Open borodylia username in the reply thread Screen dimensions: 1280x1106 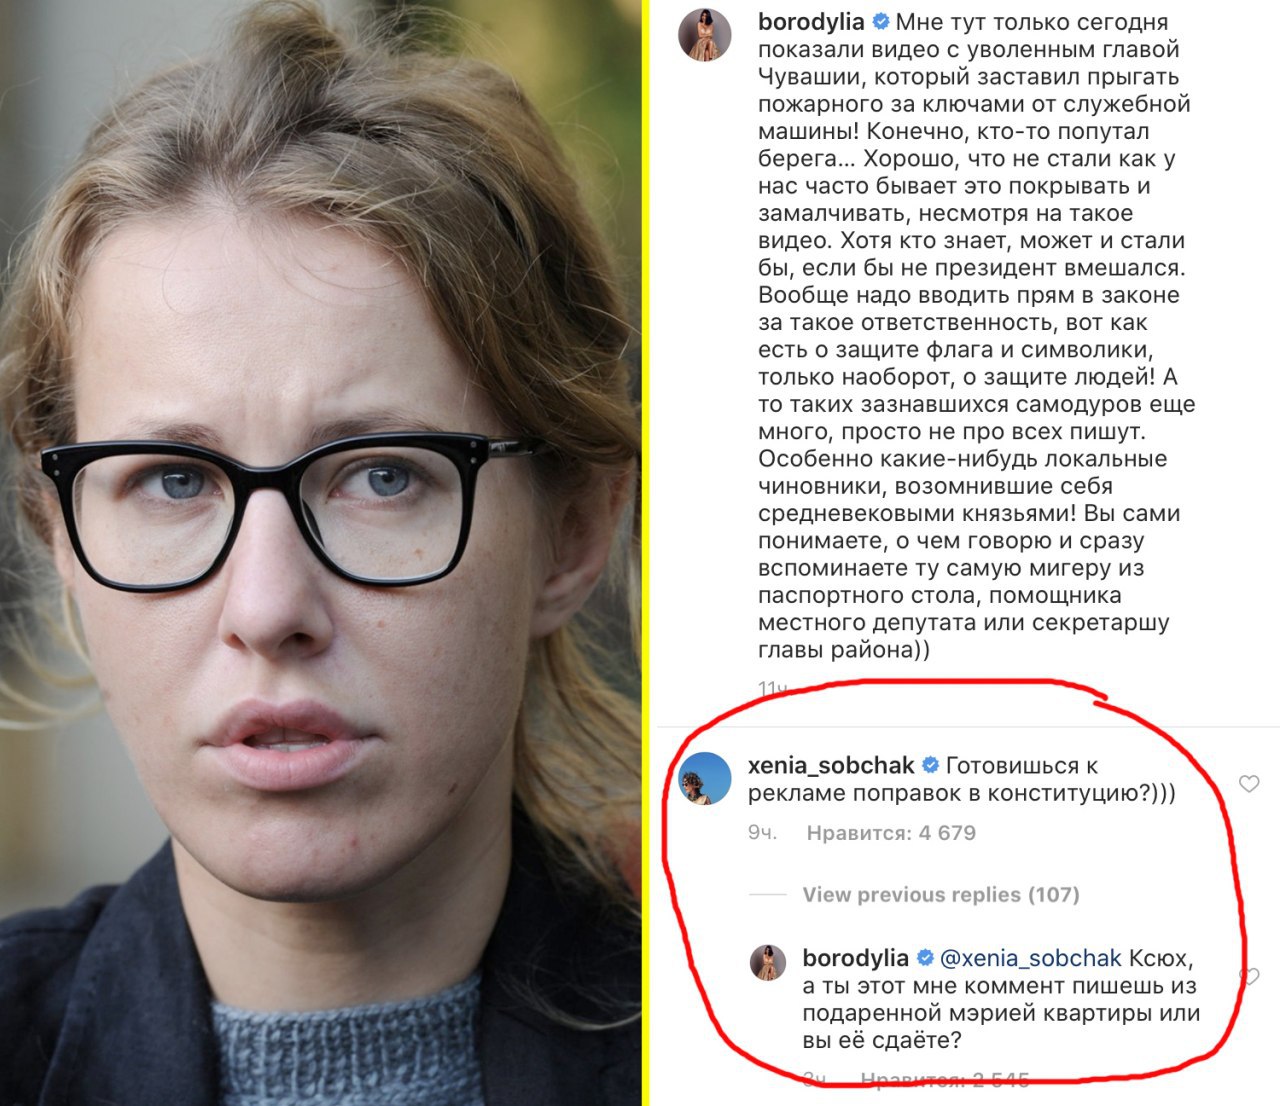856,958
